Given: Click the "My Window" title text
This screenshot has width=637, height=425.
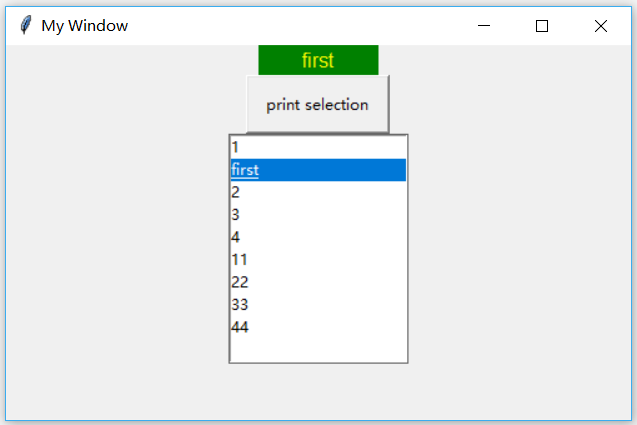Looking at the screenshot, I should tap(84, 26).
